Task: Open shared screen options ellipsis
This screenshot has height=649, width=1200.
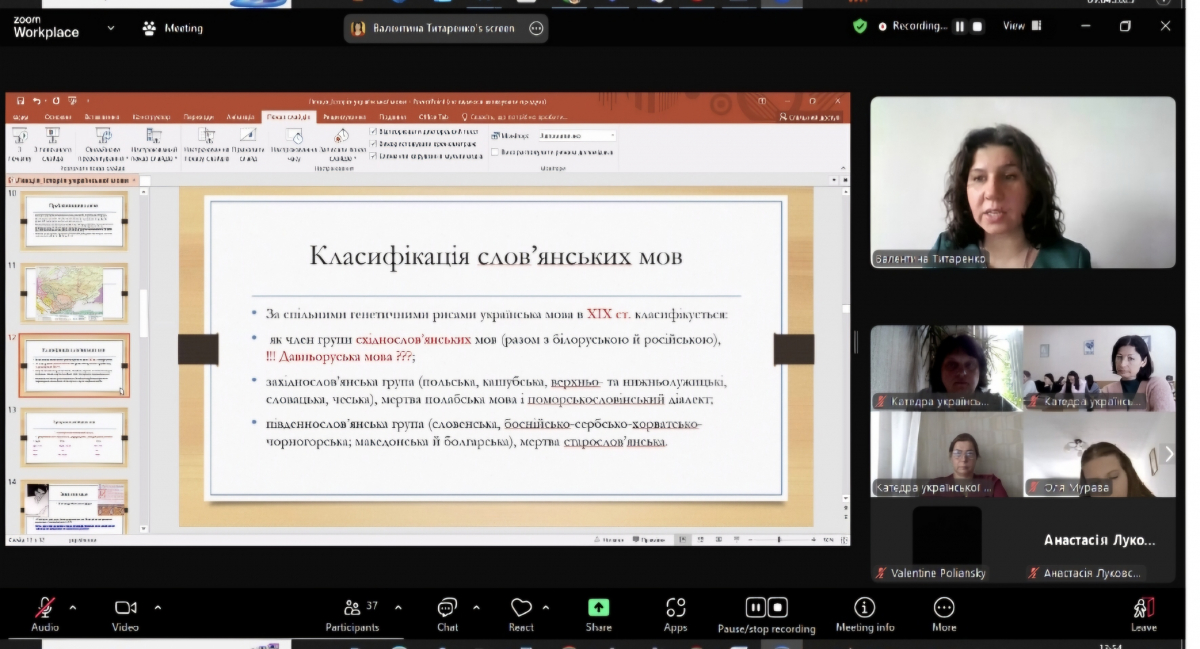Action: pos(536,28)
